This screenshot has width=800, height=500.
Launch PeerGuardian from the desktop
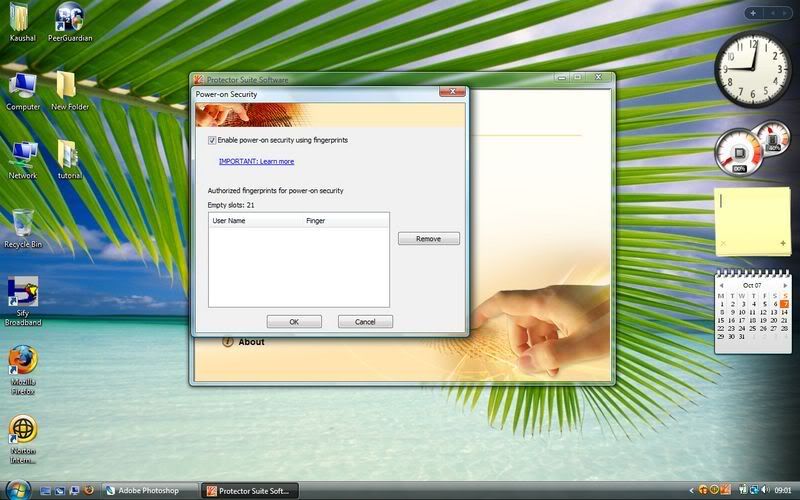(x=70, y=22)
